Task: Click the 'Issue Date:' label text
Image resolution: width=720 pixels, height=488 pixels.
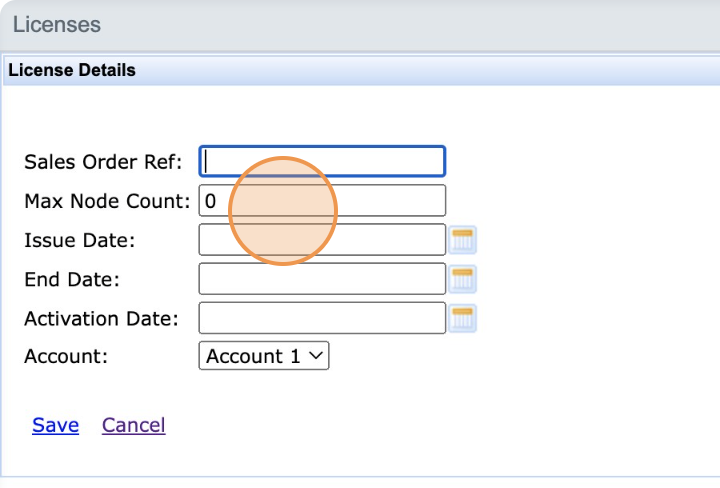Action: (x=79, y=241)
